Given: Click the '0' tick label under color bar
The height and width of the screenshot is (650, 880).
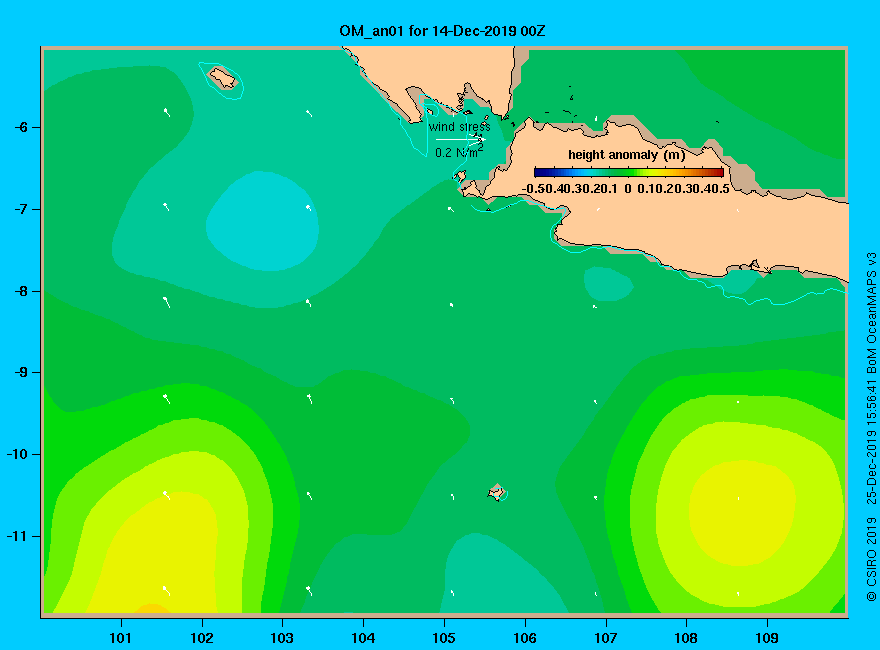Looking at the screenshot, I should coord(627,189).
